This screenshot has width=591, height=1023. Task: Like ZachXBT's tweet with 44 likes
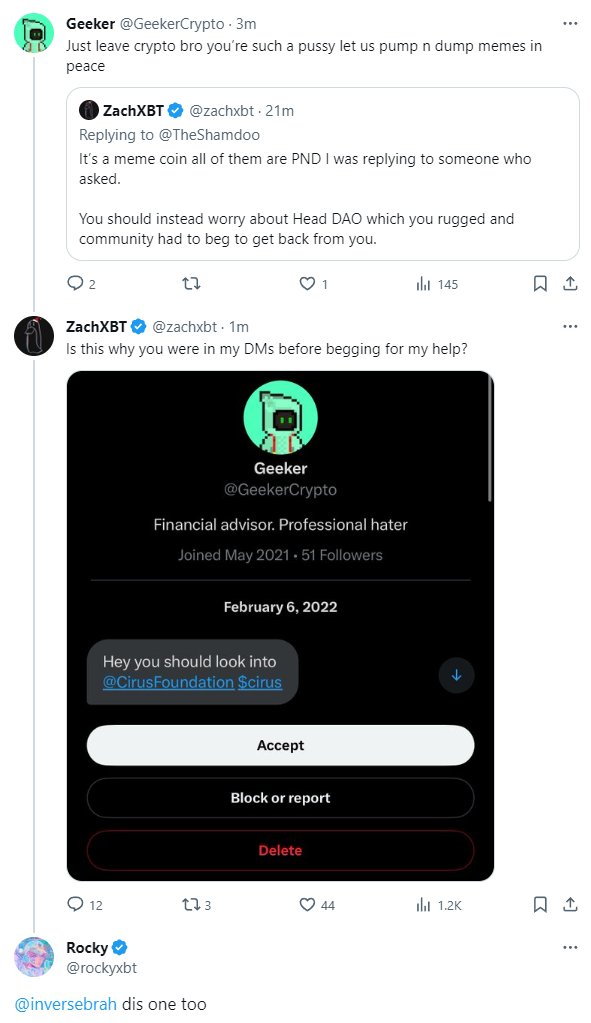click(x=307, y=904)
